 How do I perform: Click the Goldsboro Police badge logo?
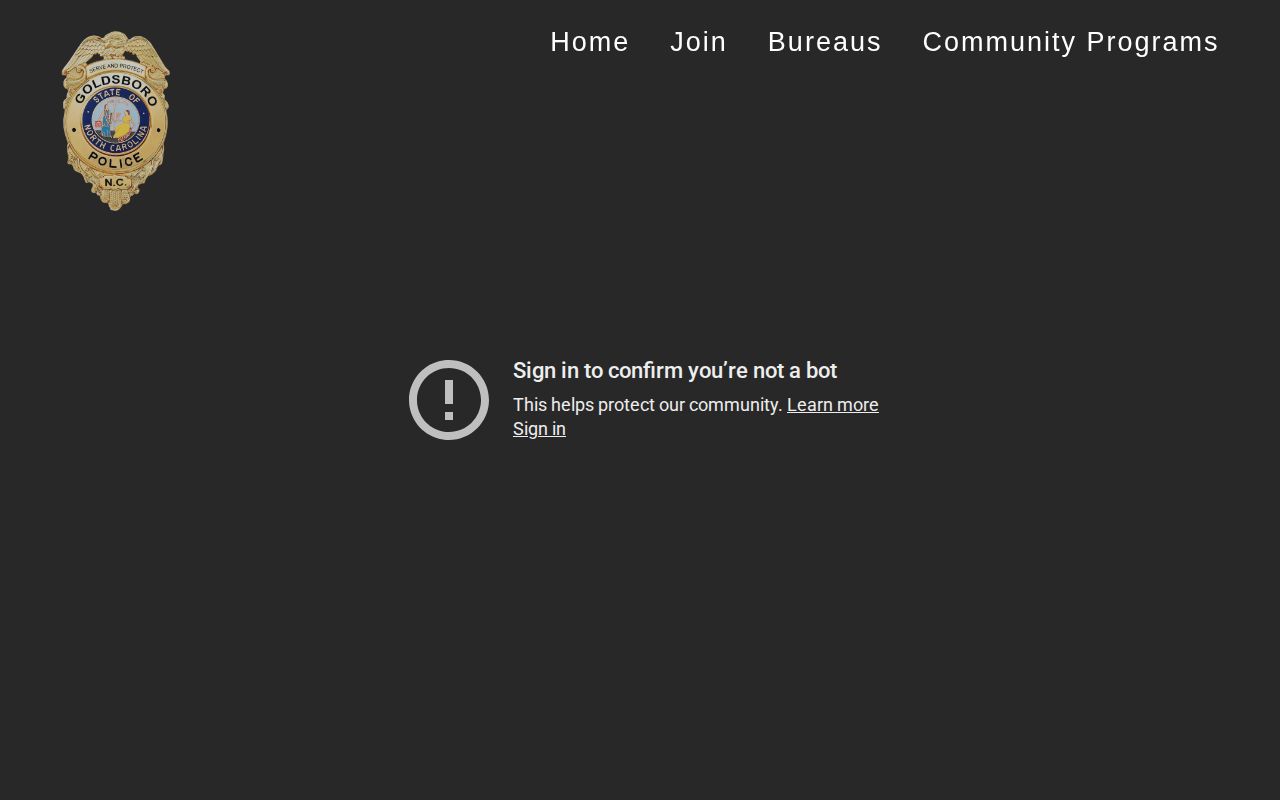point(115,121)
